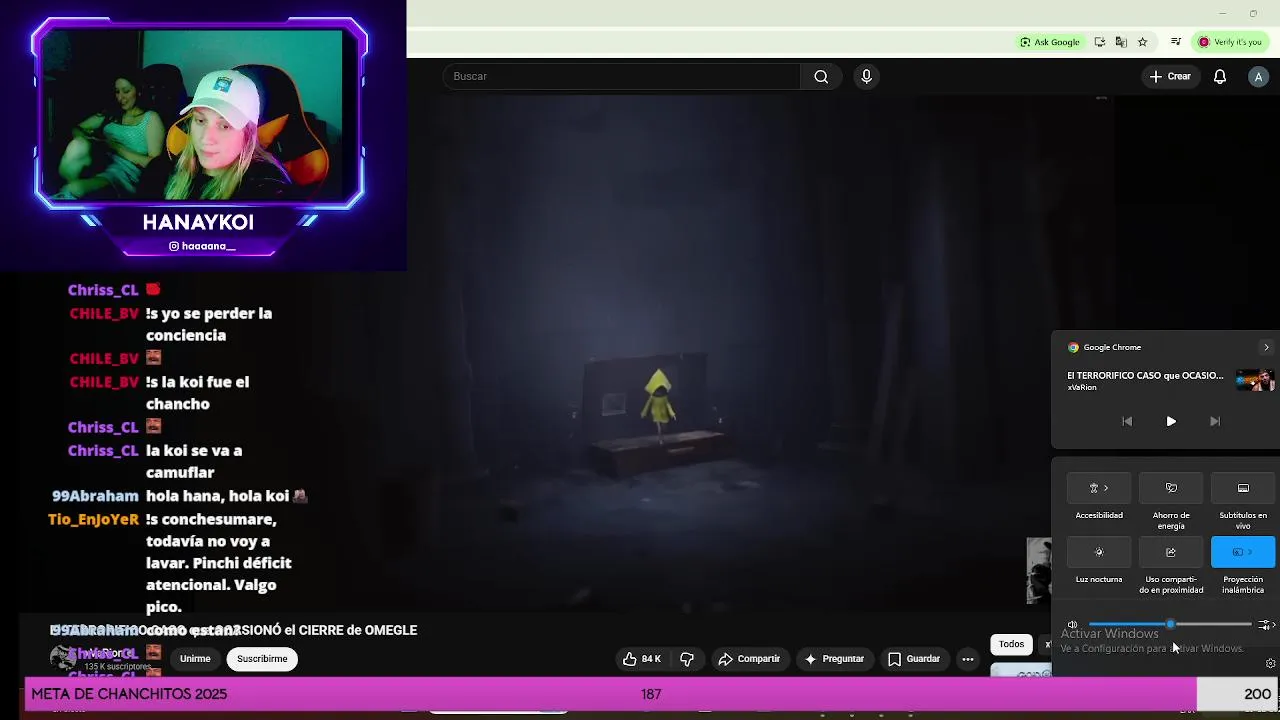Open Chrome media controls icon
This screenshot has height=720, width=1280.
tap(1176, 42)
